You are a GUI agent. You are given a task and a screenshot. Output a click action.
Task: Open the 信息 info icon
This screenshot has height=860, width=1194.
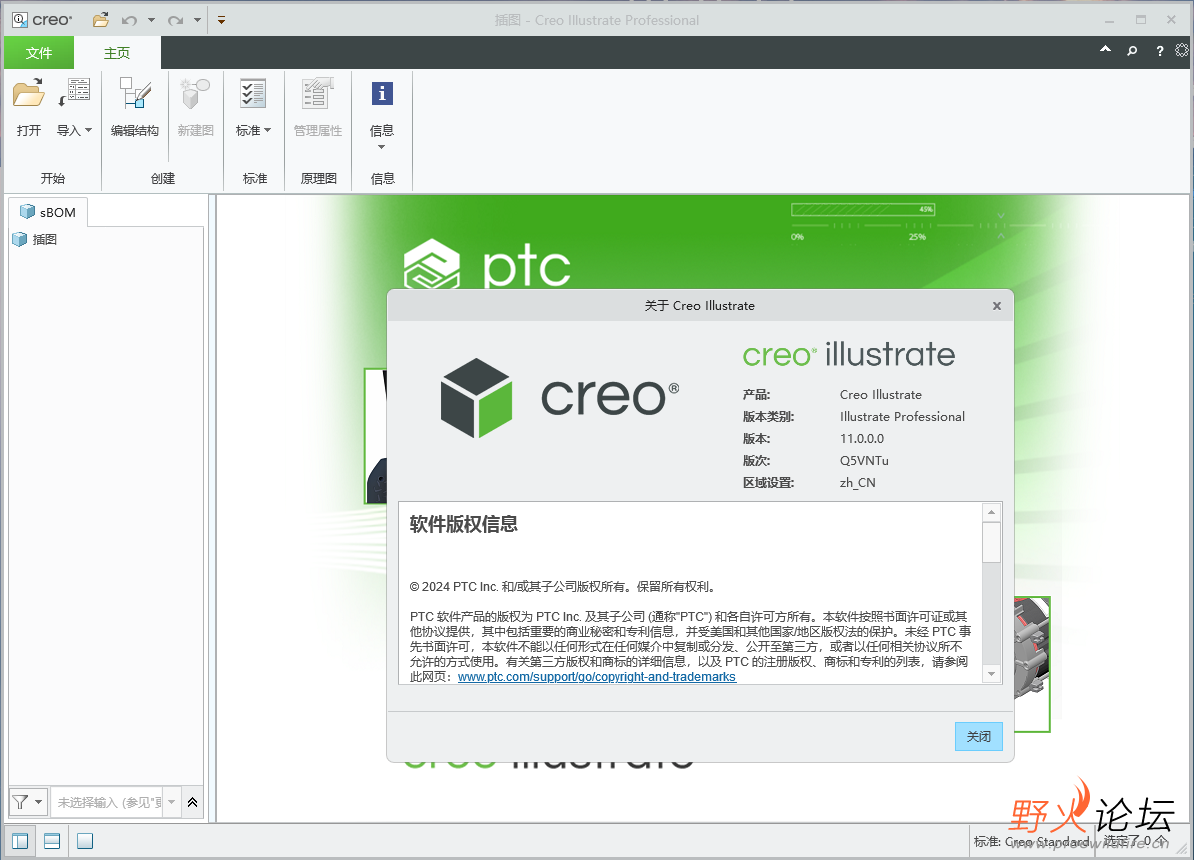click(382, 93)
